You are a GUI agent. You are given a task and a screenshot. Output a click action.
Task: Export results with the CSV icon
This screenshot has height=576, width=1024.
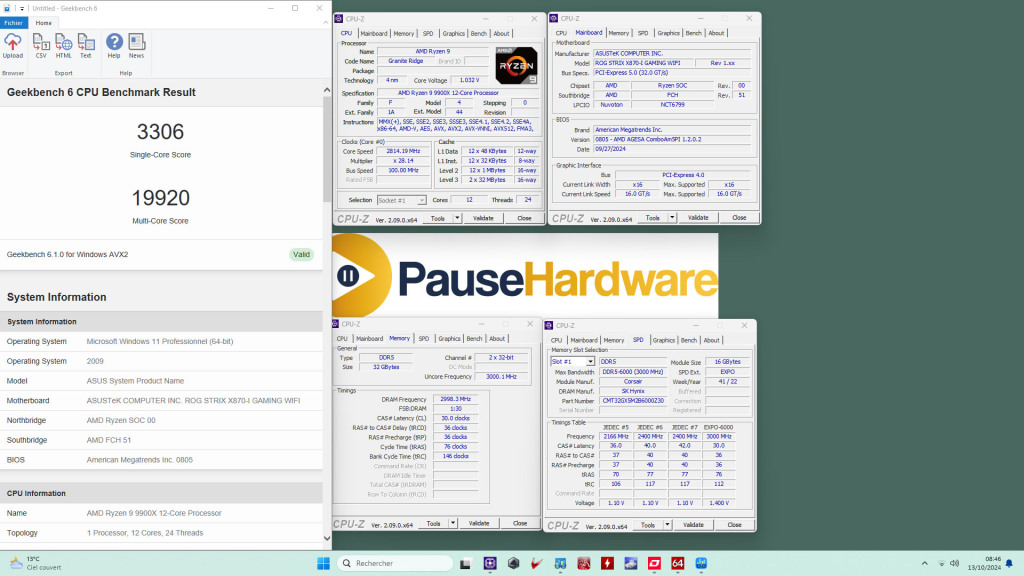coord(41,45)
